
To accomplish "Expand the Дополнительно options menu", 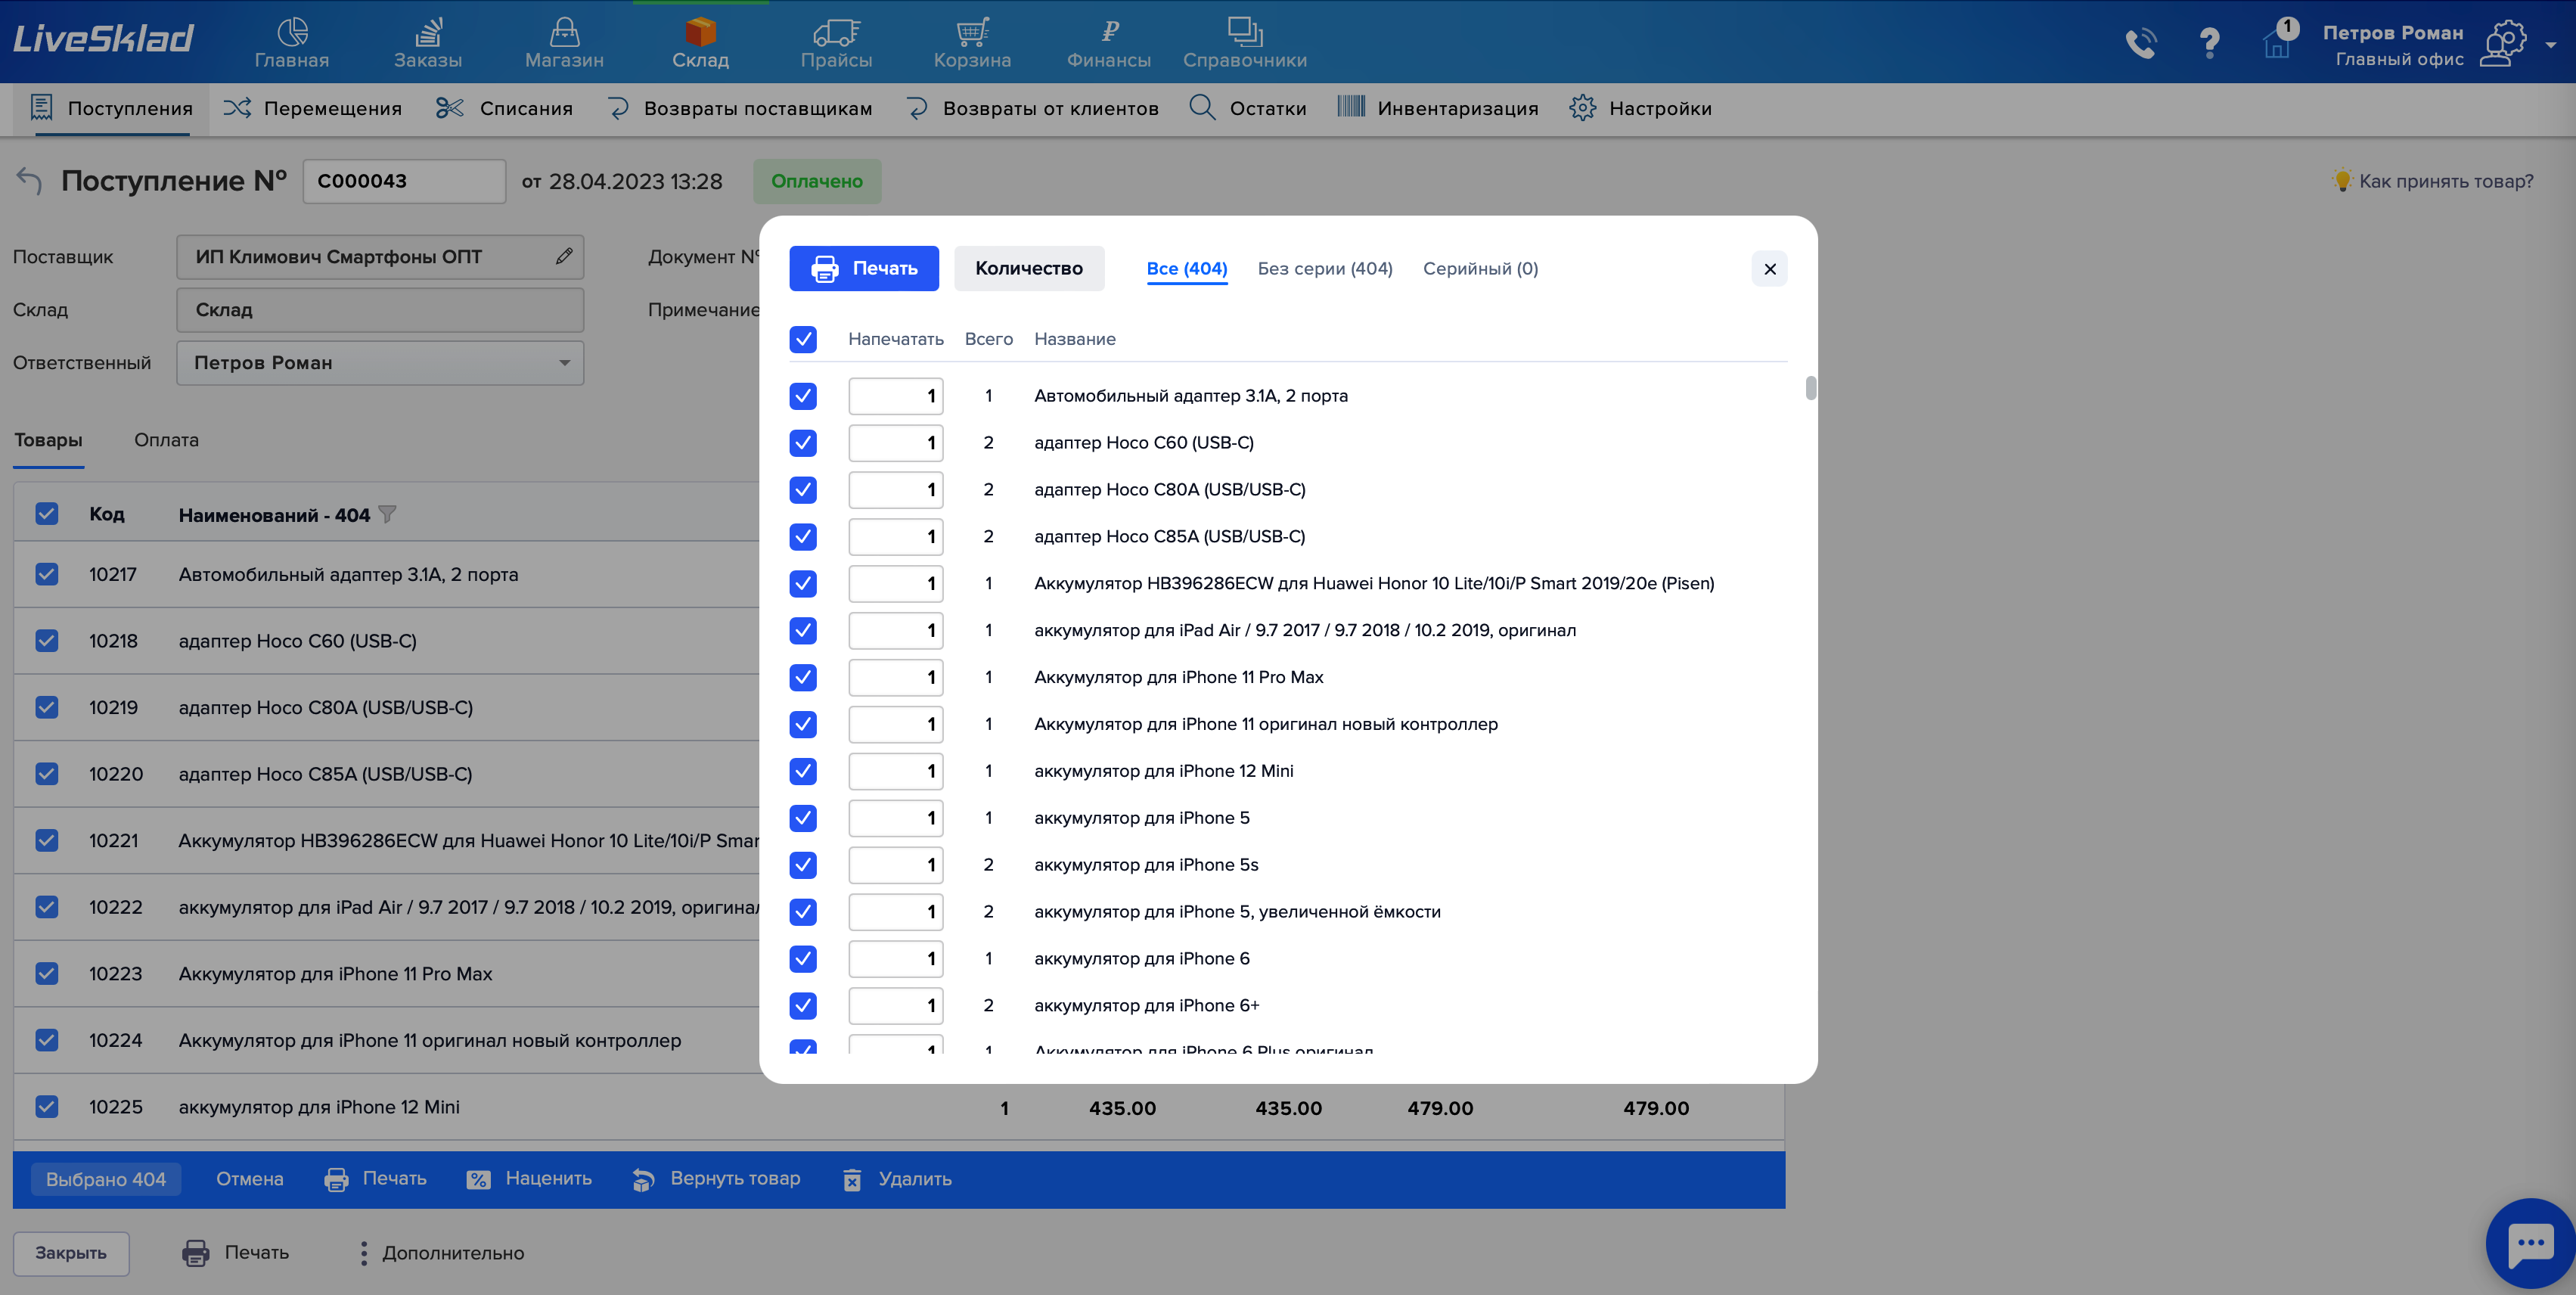I will coord(442,1253).
